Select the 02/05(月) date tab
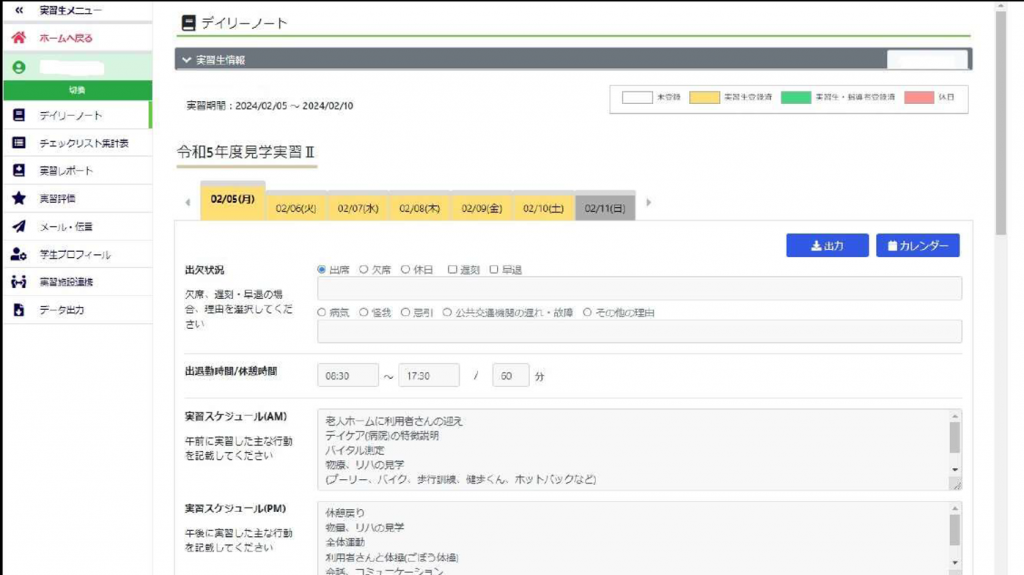Screen dimensions: 1024x575 click(x=232, y=201)
